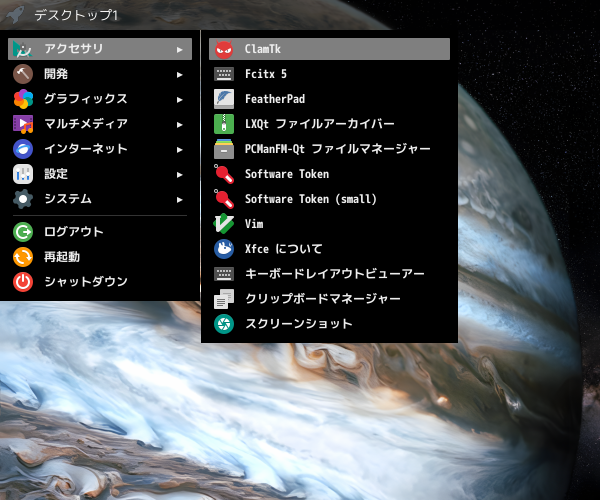Viewport: 600px width, 500px height.
Task: Click the インターネット globe icon
Action: [x=23, y=149]
